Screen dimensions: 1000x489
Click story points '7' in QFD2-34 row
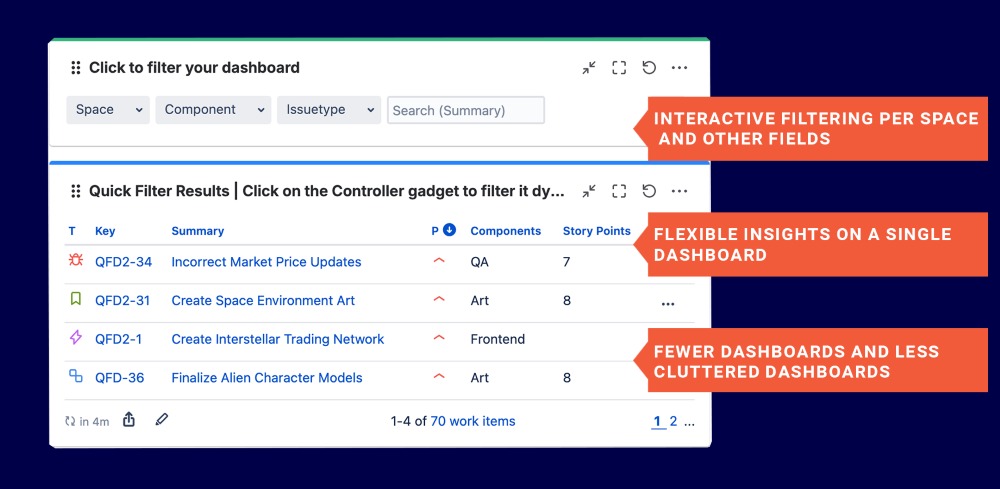pos(566,262)
